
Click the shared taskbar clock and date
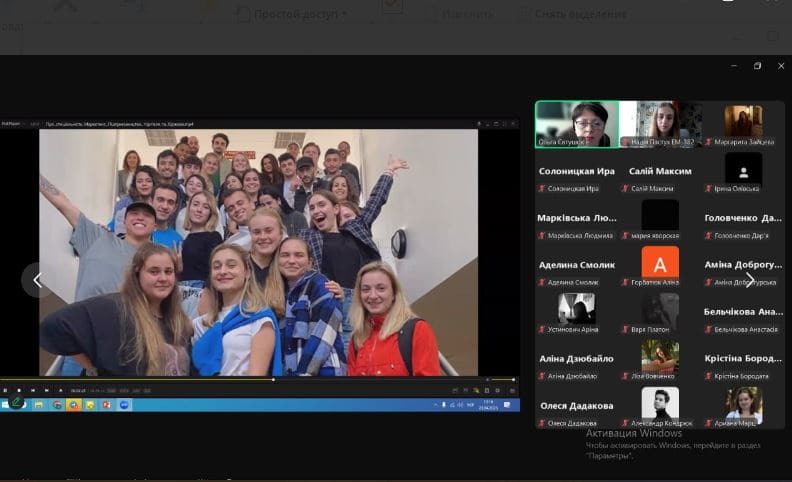coord(488,405)
